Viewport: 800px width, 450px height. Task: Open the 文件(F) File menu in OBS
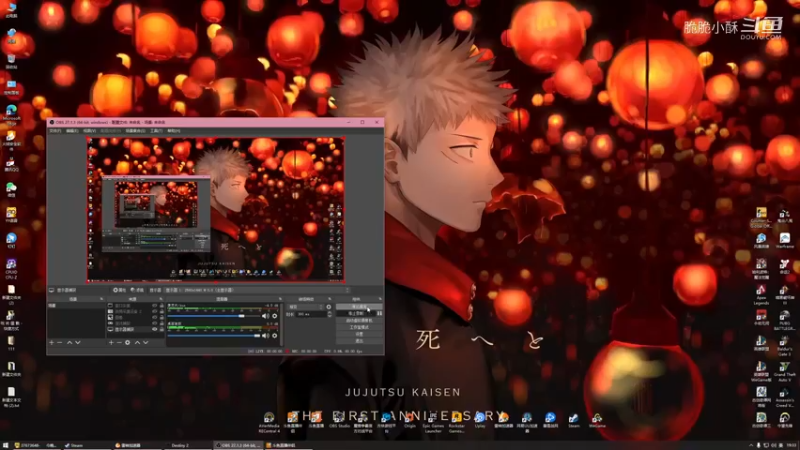coord(55,131)
